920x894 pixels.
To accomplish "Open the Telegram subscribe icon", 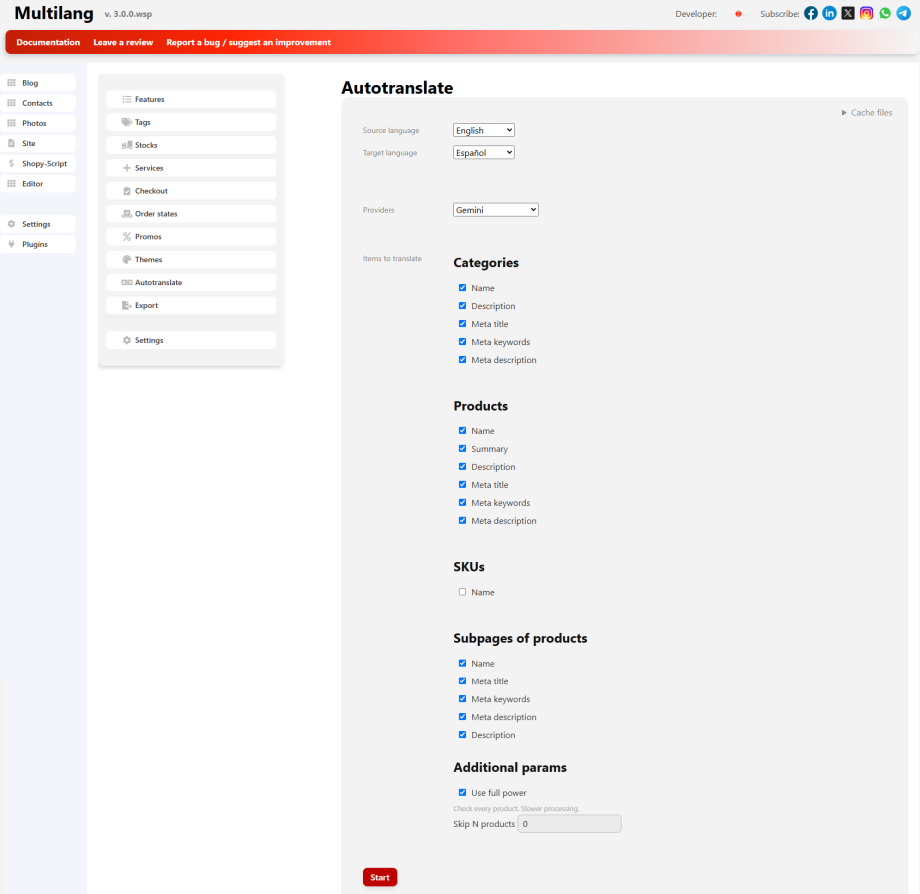I will tap(904, 13).
